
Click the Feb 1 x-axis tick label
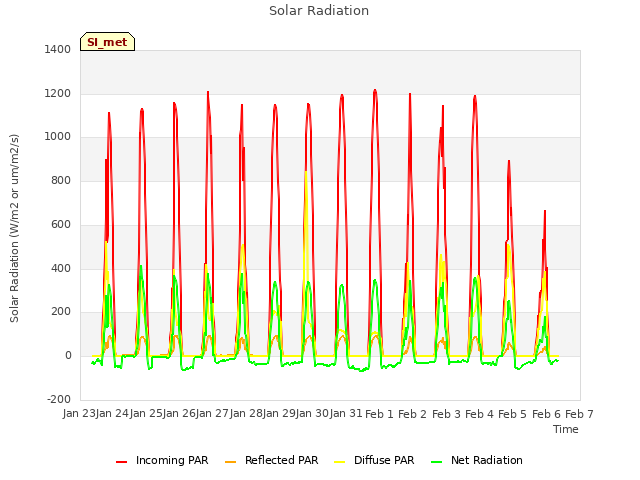379,414
